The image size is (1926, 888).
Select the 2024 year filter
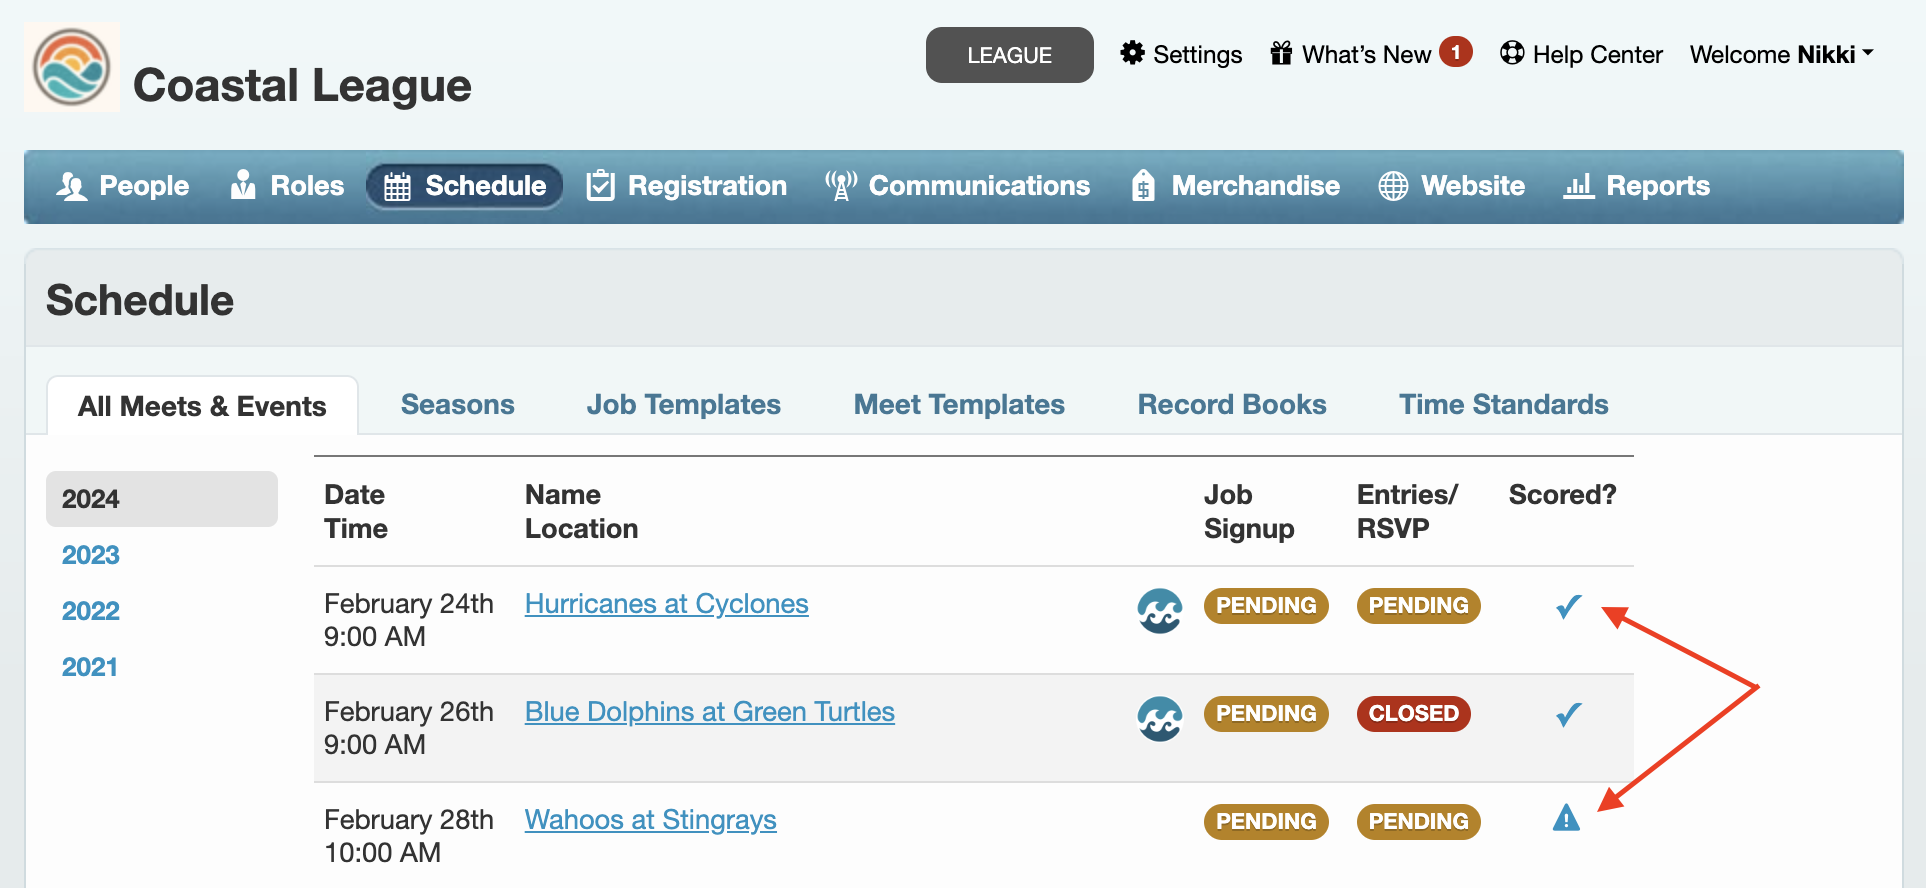point(162,499)
